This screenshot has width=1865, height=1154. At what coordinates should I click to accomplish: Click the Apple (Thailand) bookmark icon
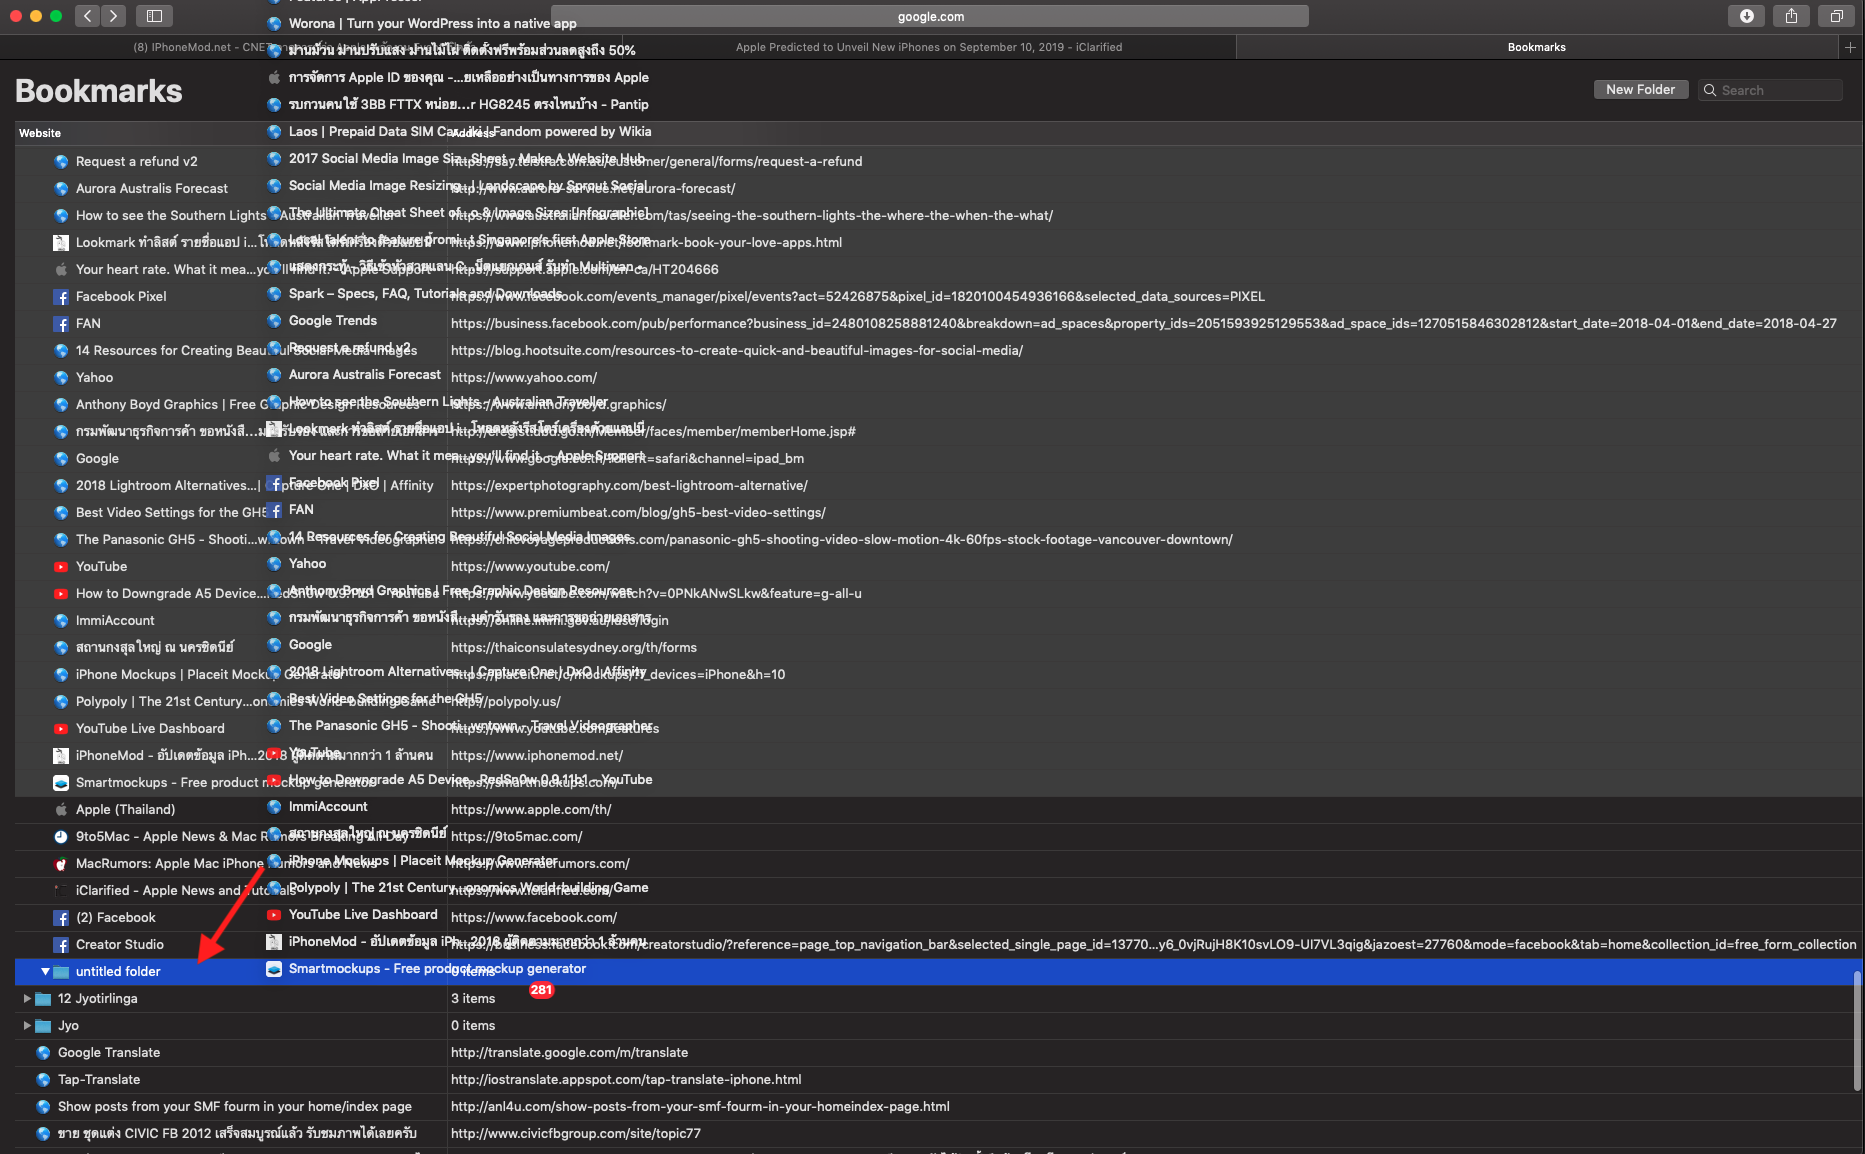pyautogui.click(x=61, y=809)
